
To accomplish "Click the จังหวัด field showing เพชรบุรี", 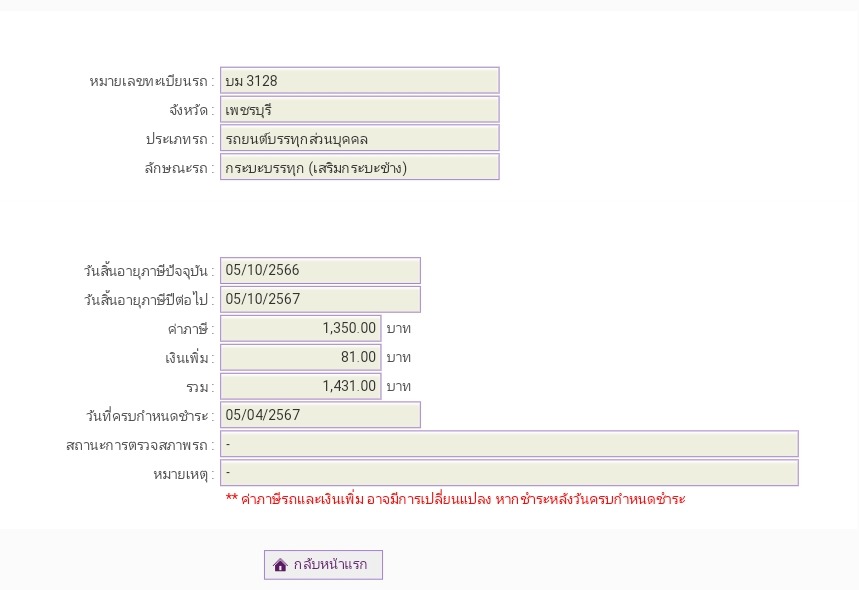I will (x=359, y=110).
